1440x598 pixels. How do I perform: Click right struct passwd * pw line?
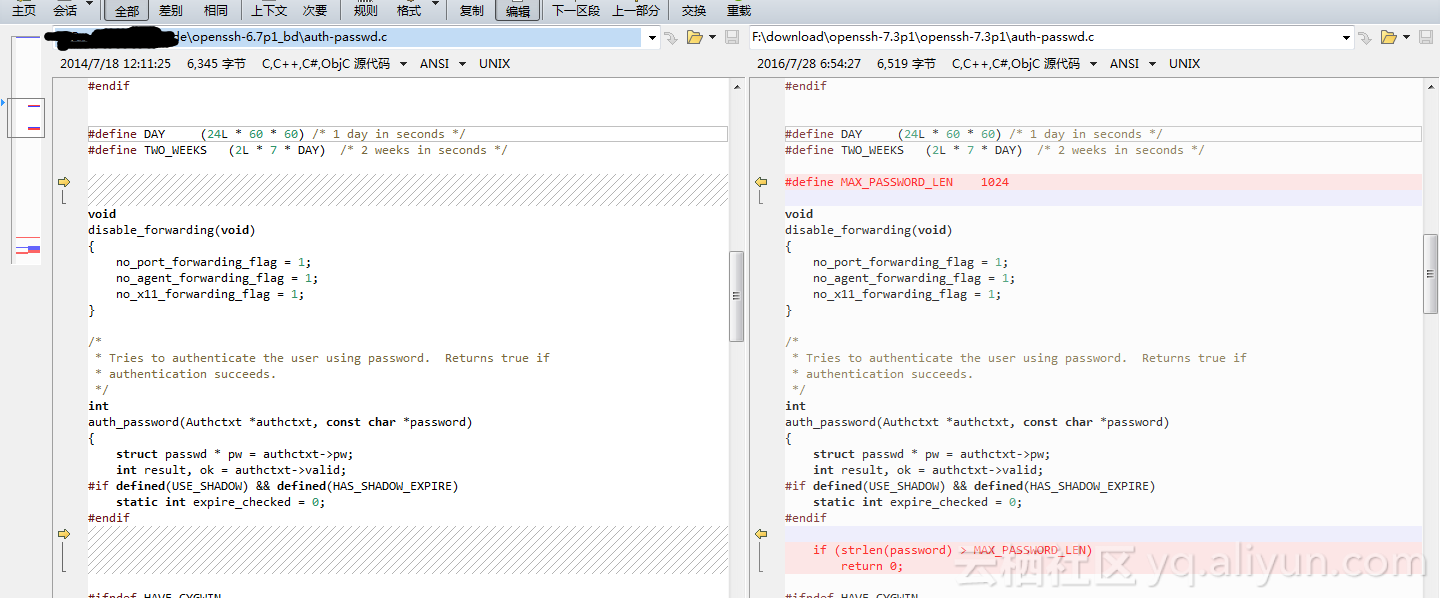coord(931,454)
